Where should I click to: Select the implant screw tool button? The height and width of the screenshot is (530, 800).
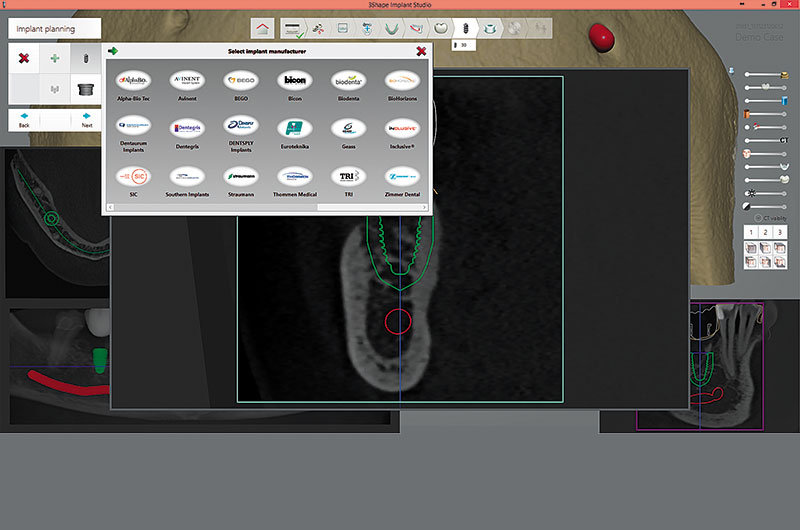[x=86, y=58]
